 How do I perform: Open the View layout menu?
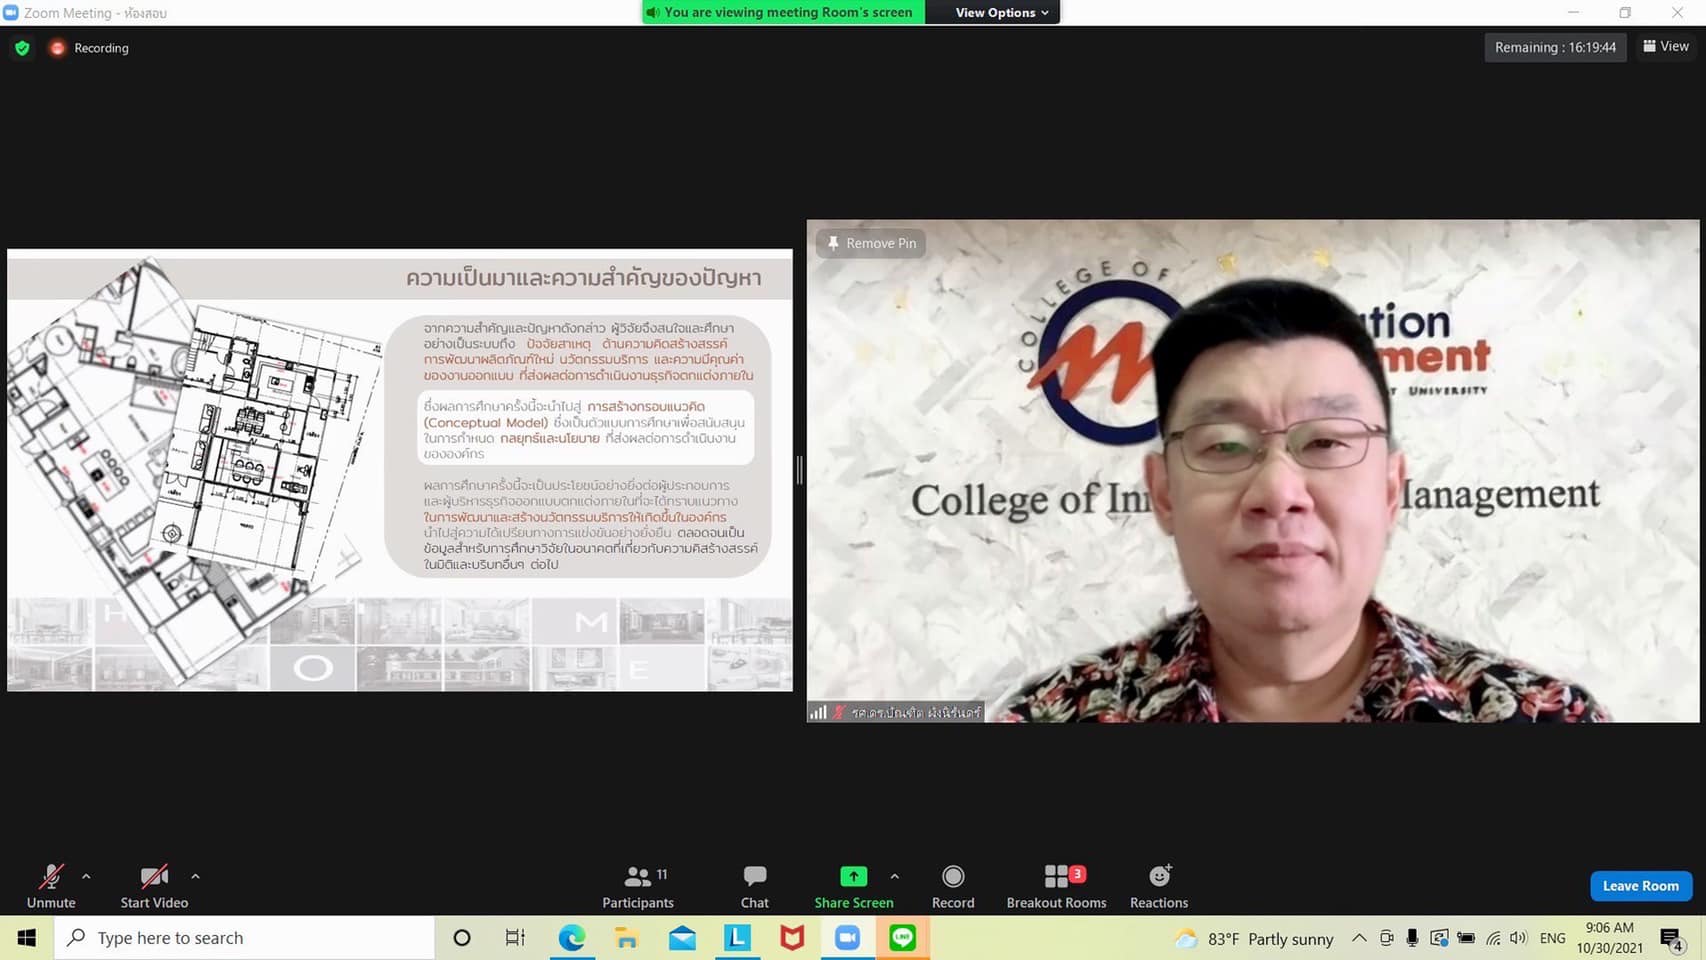pos(1666,46)
